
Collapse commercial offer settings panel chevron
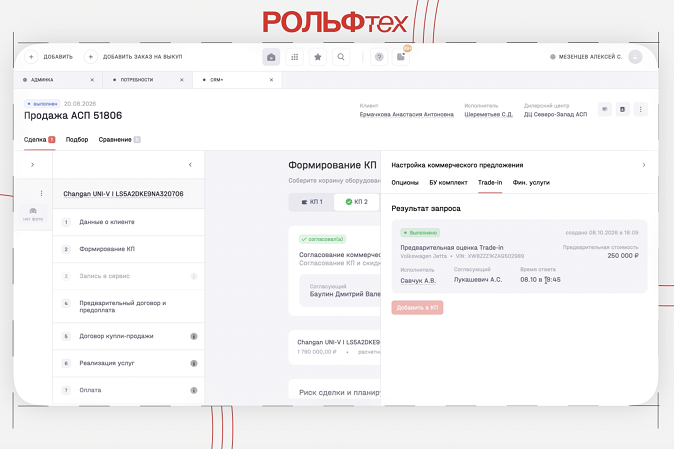click(643, 165)
